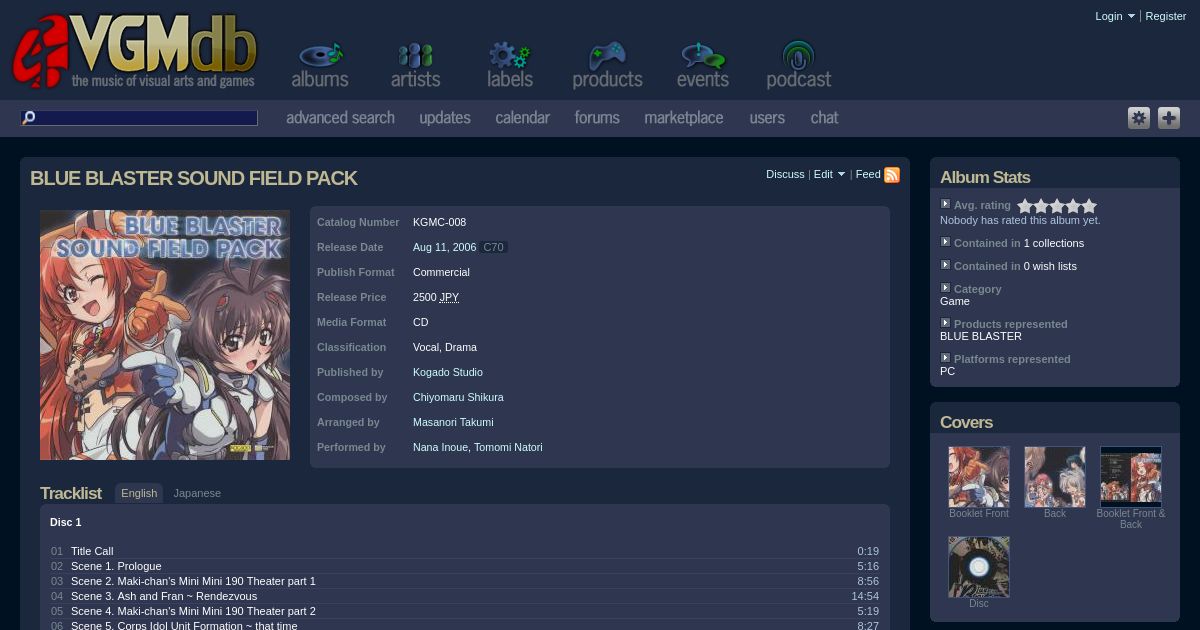
Task: Expand the Edit dropdown menu
Action: (x=829, y=174)
